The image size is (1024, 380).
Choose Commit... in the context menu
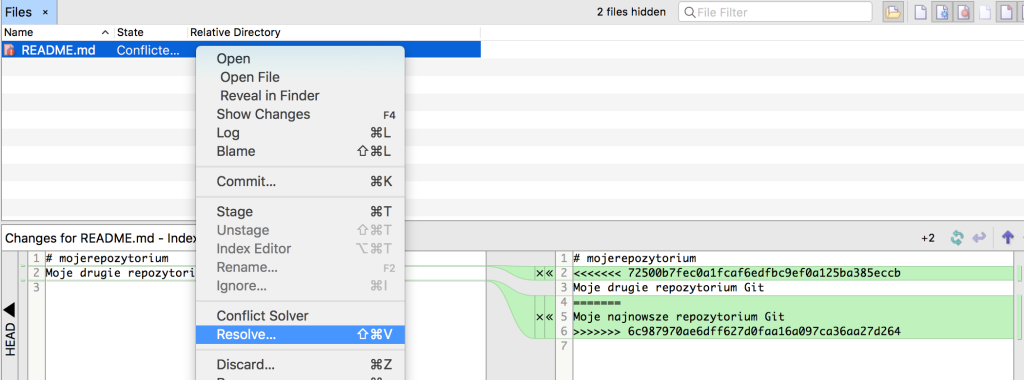coord(300,182)
